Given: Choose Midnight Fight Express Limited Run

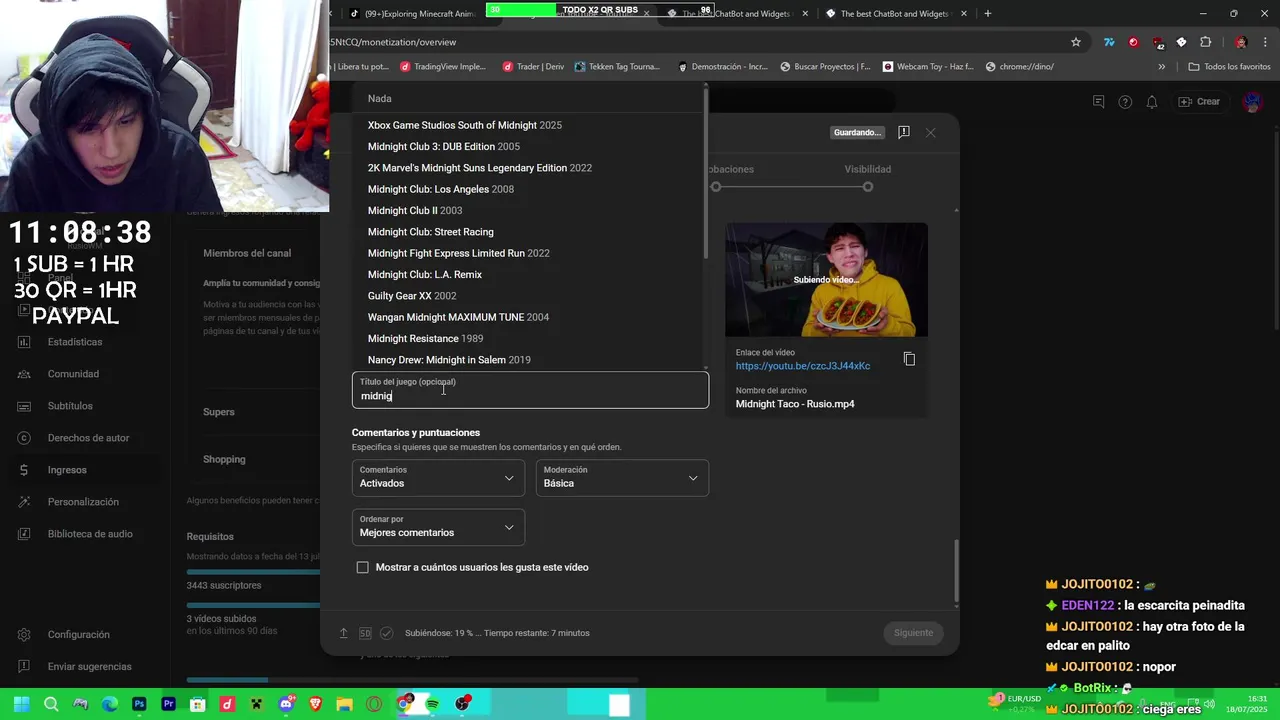Looking at the screenshot, I should tap(529, 253).
